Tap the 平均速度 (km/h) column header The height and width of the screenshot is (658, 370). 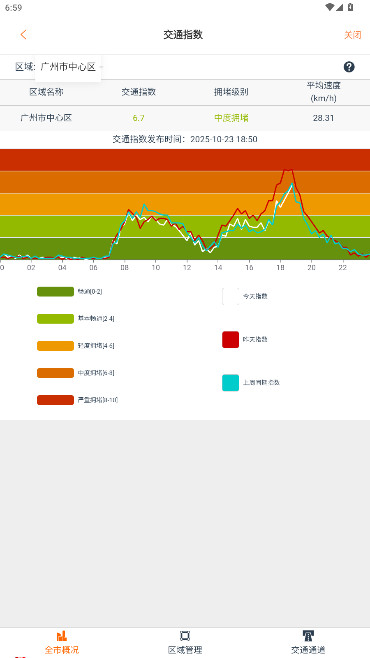coord(323,92)
